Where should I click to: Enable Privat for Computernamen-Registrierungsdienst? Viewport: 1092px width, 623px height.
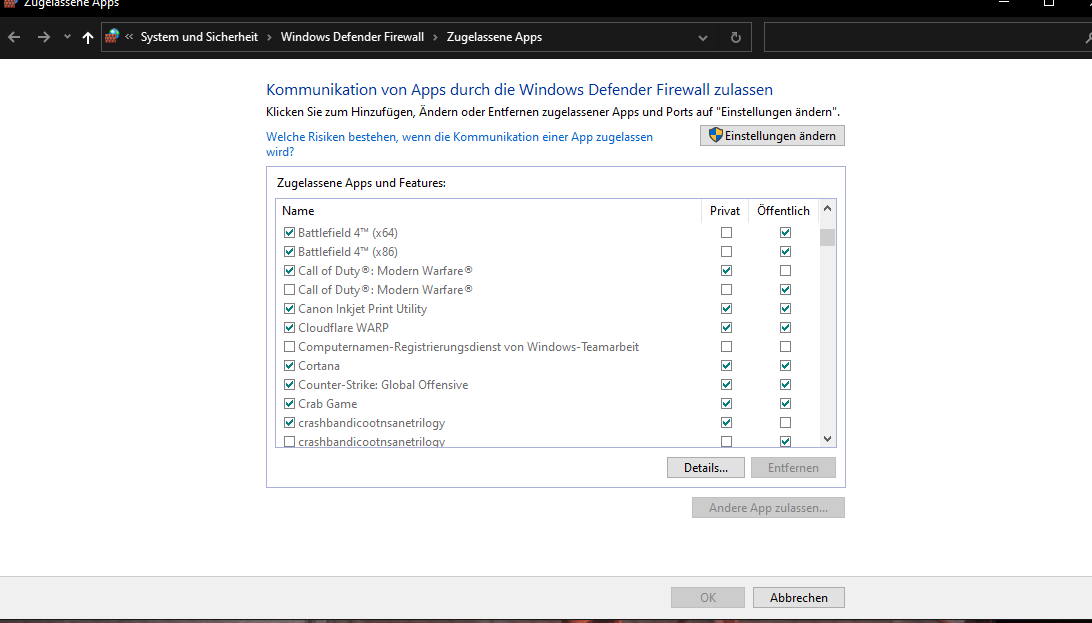click(x=726, y=347)
